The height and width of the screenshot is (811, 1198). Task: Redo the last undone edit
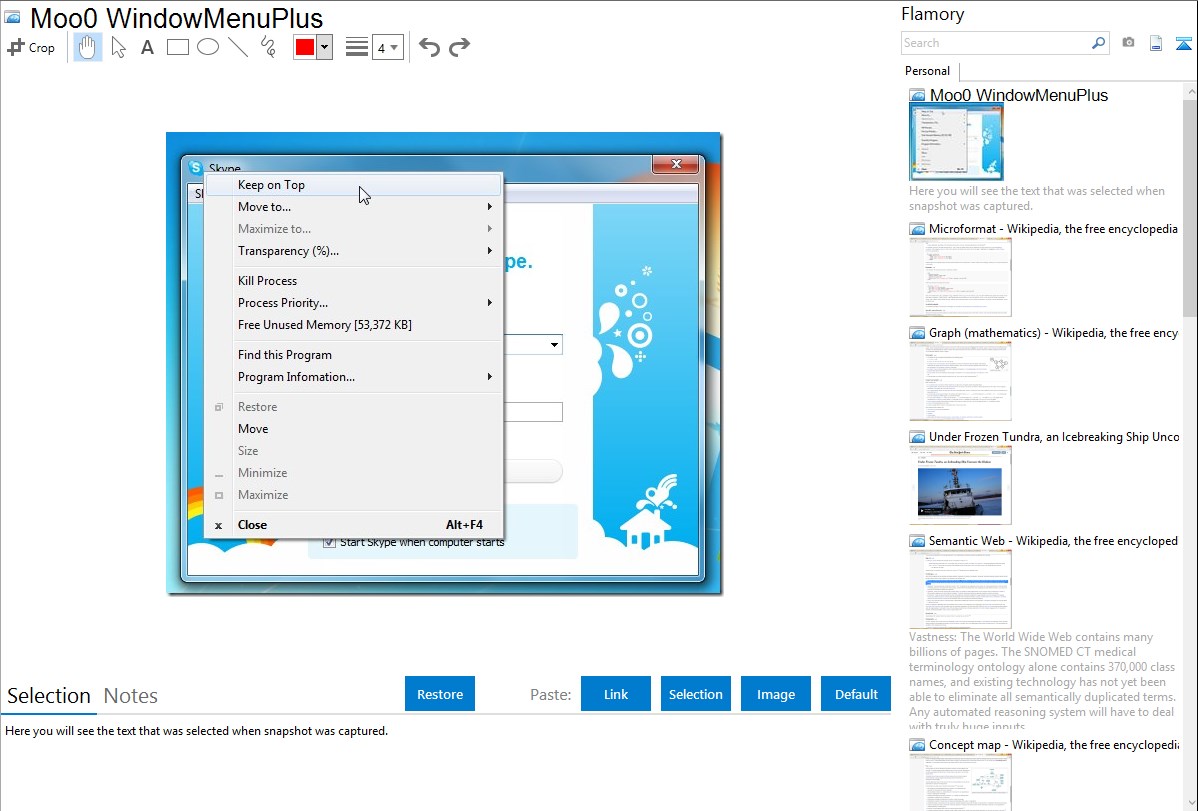coord(459,47)
